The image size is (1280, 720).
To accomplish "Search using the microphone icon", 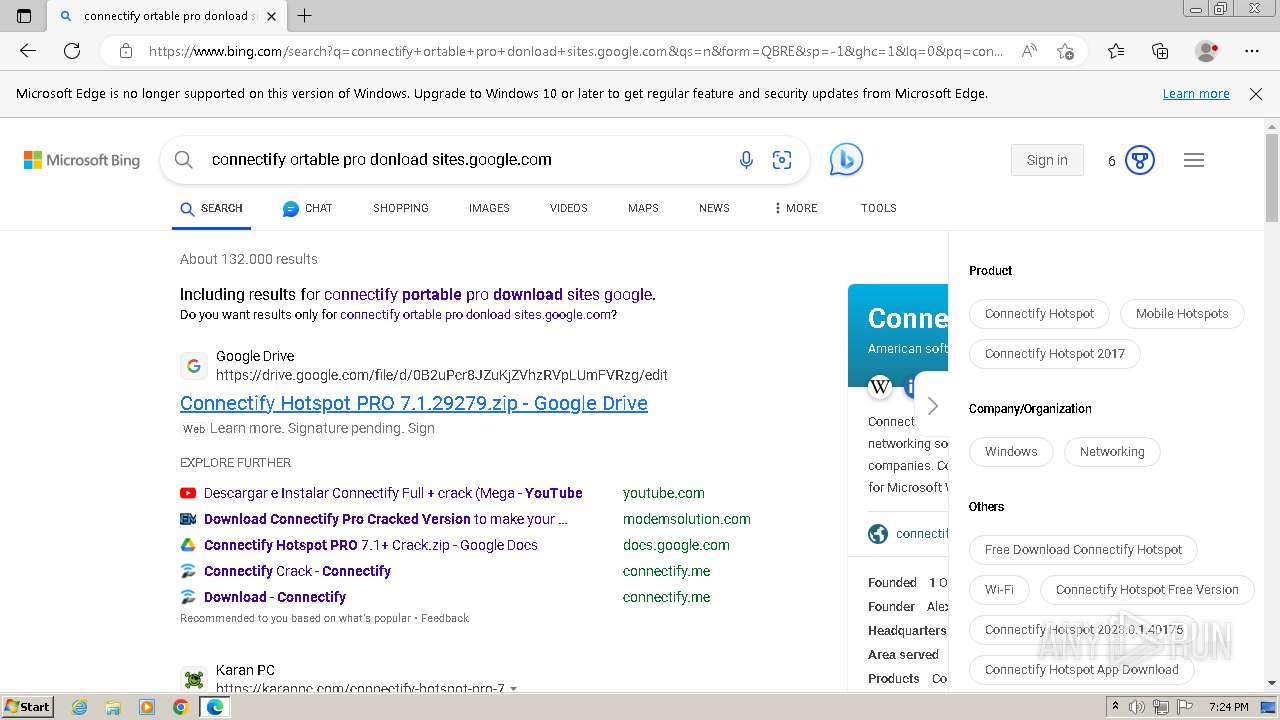I will (746, 160).
